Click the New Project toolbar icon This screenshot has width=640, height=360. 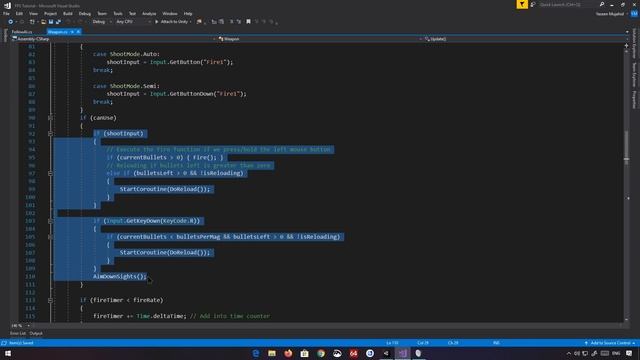click(32, 22)
